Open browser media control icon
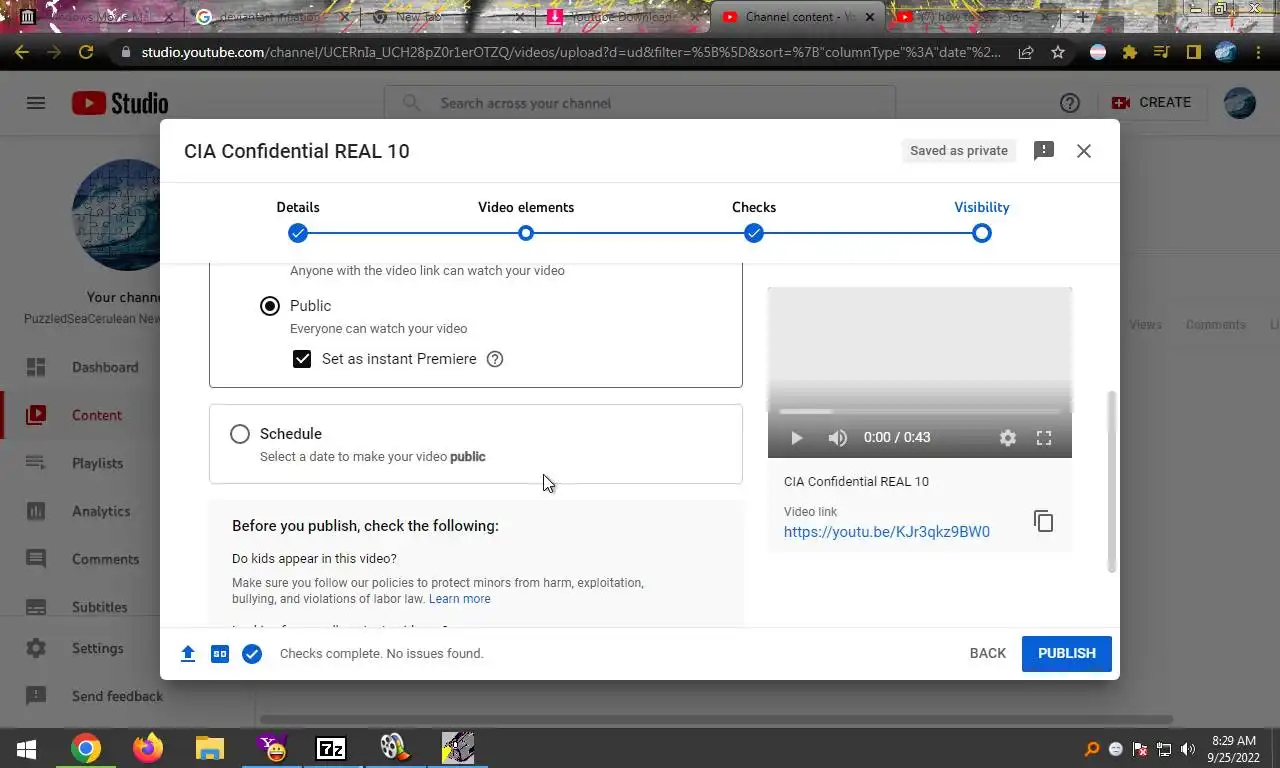 [1161, 53]
